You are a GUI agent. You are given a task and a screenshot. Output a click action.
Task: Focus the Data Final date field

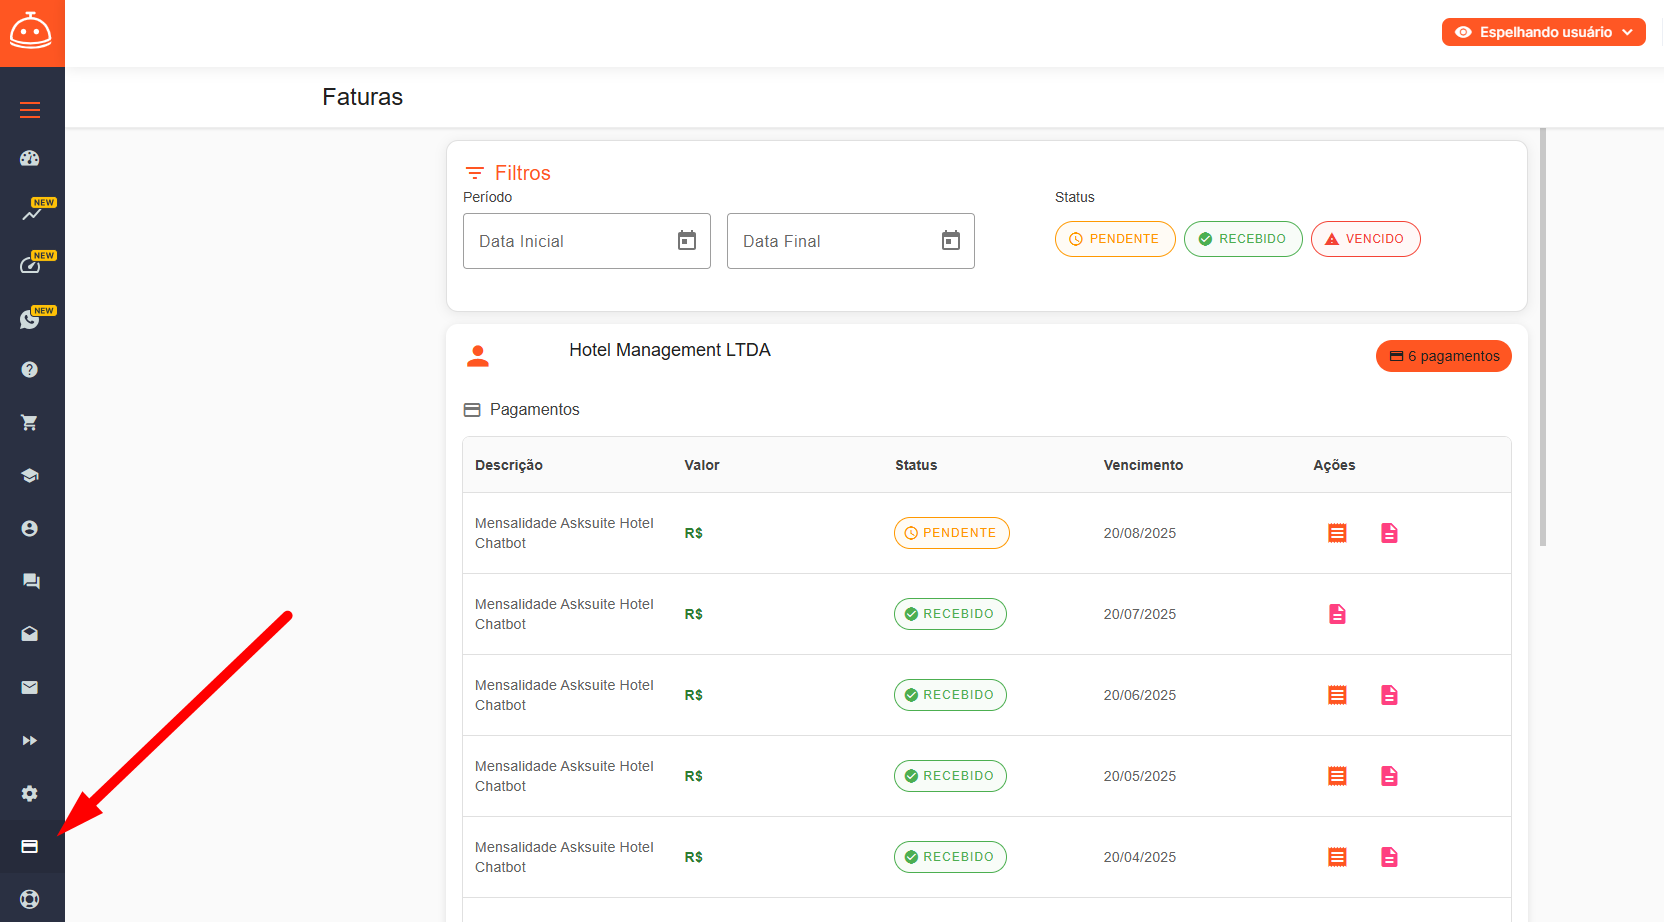pos(851,241)
